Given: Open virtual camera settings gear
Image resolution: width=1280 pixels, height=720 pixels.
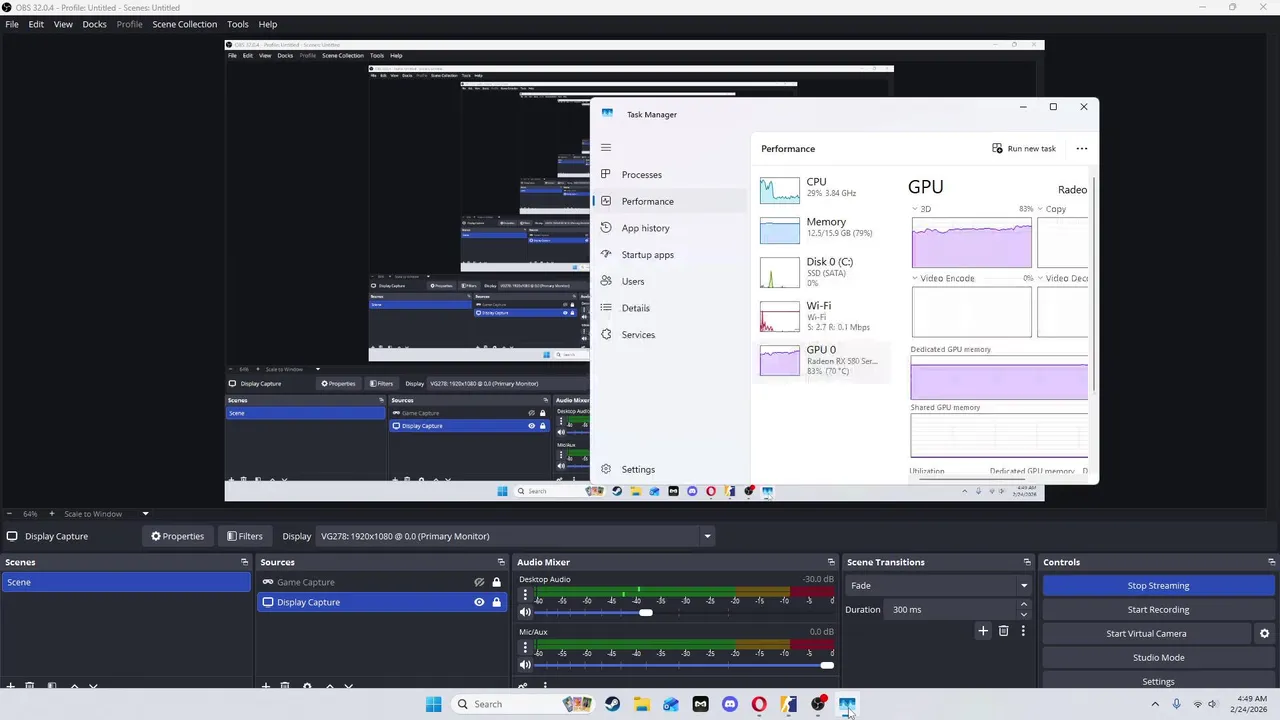Looking at the screenshot, I should pos(1264,634).
